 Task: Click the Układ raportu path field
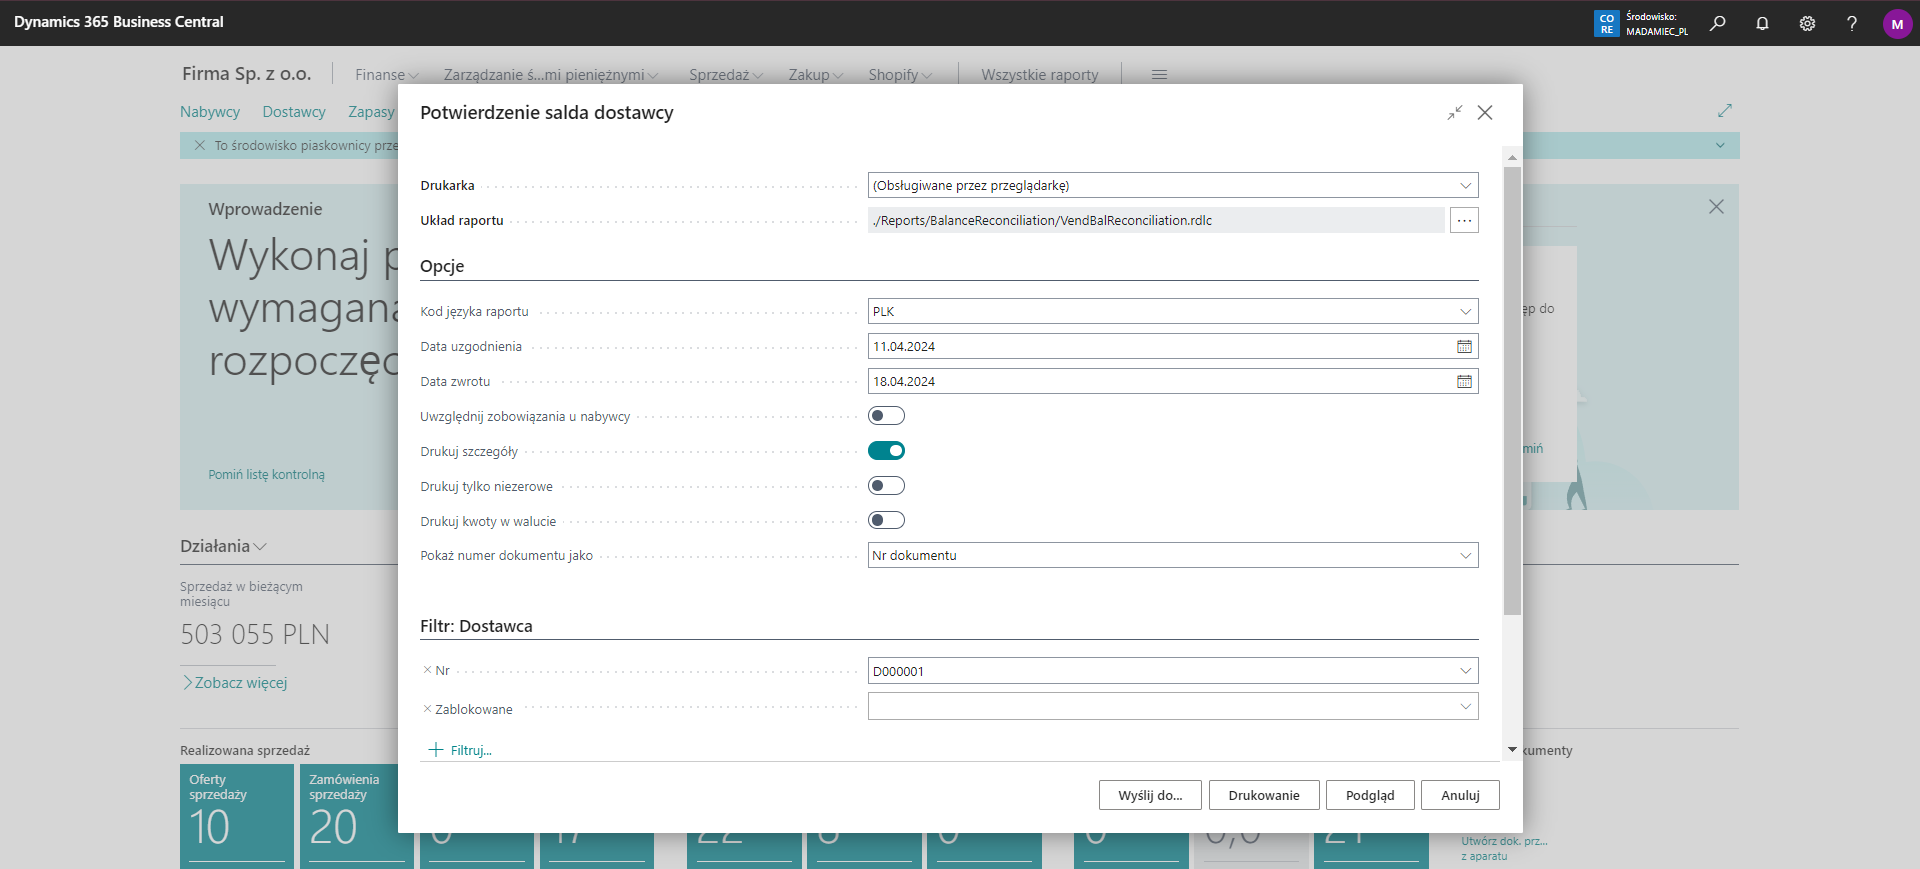click(1156, 220)
